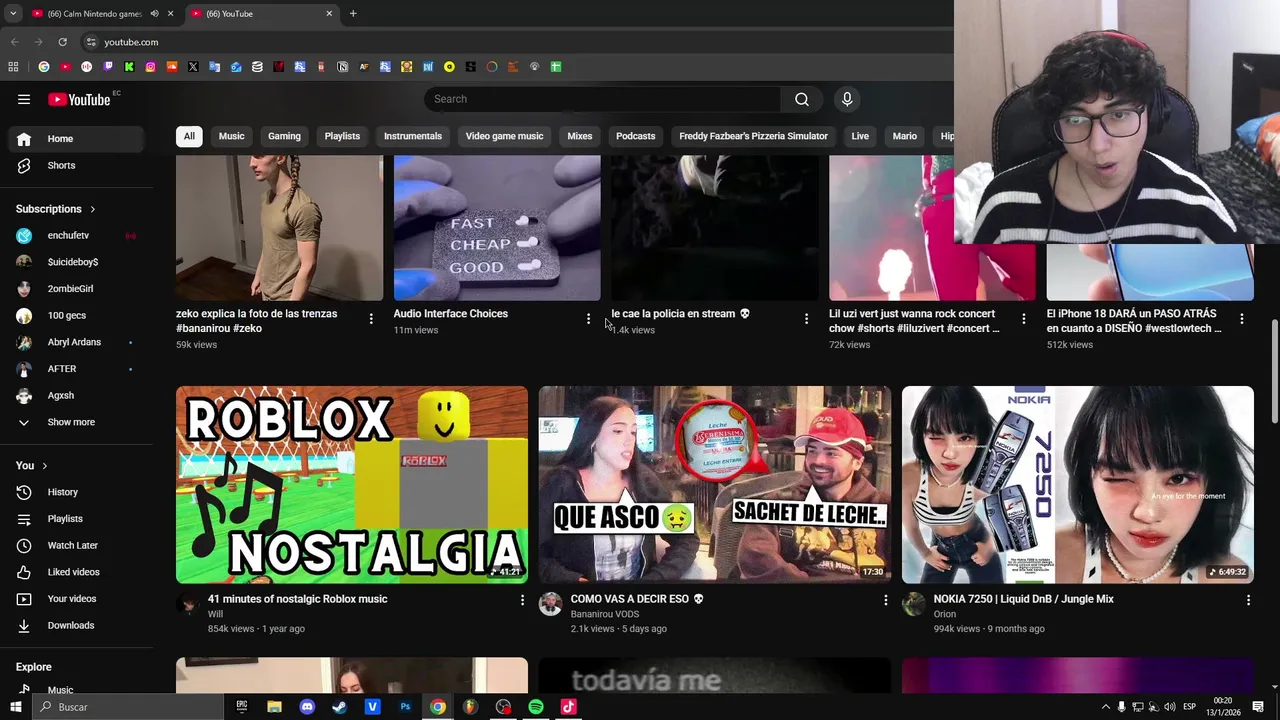1280x720 pixels.
Task: Select the Video game music chip
Action: click(504, 136)
